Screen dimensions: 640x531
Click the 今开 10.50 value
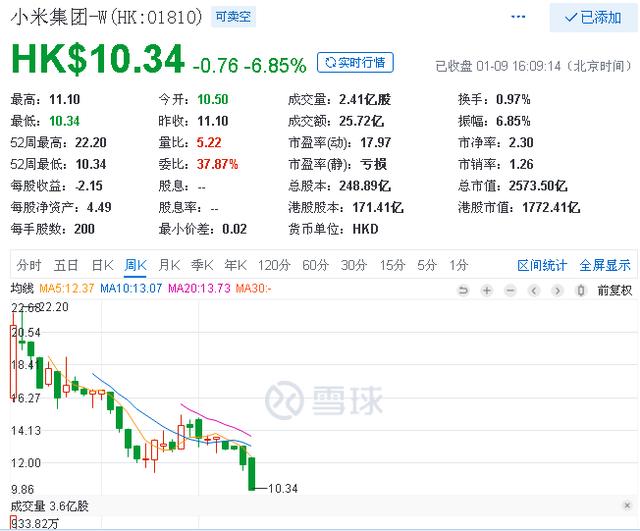[x=213, y=99]
